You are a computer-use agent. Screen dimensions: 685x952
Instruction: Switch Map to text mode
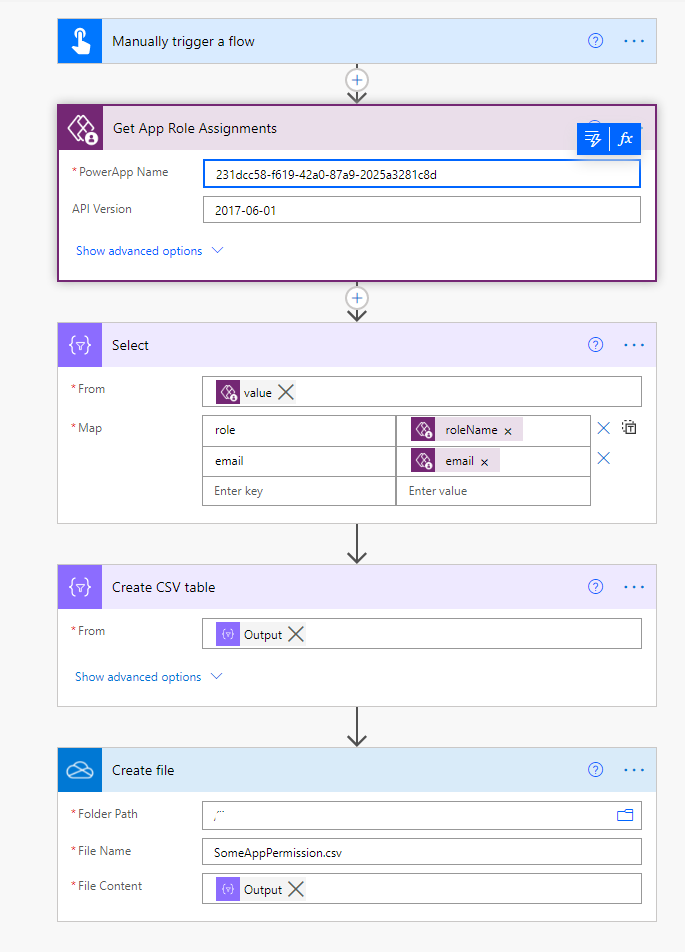629,427
